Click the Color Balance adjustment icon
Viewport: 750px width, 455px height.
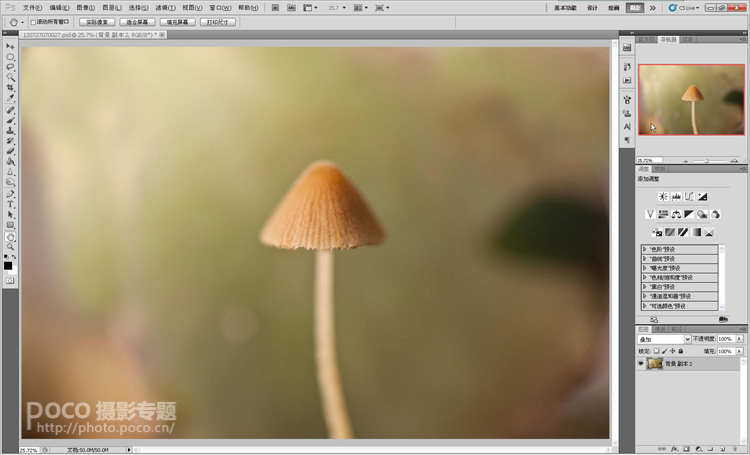(x=676, y=214)
